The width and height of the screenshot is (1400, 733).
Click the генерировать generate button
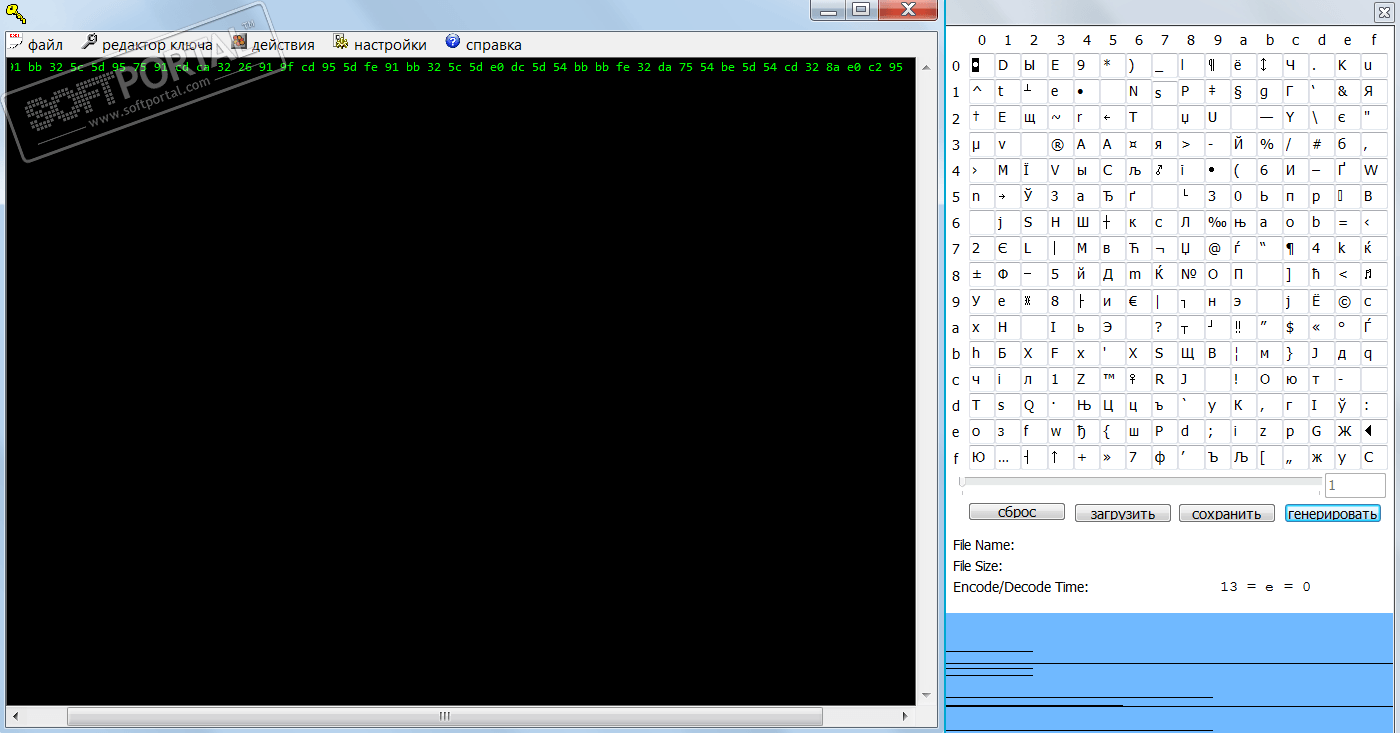point(1333,513)
